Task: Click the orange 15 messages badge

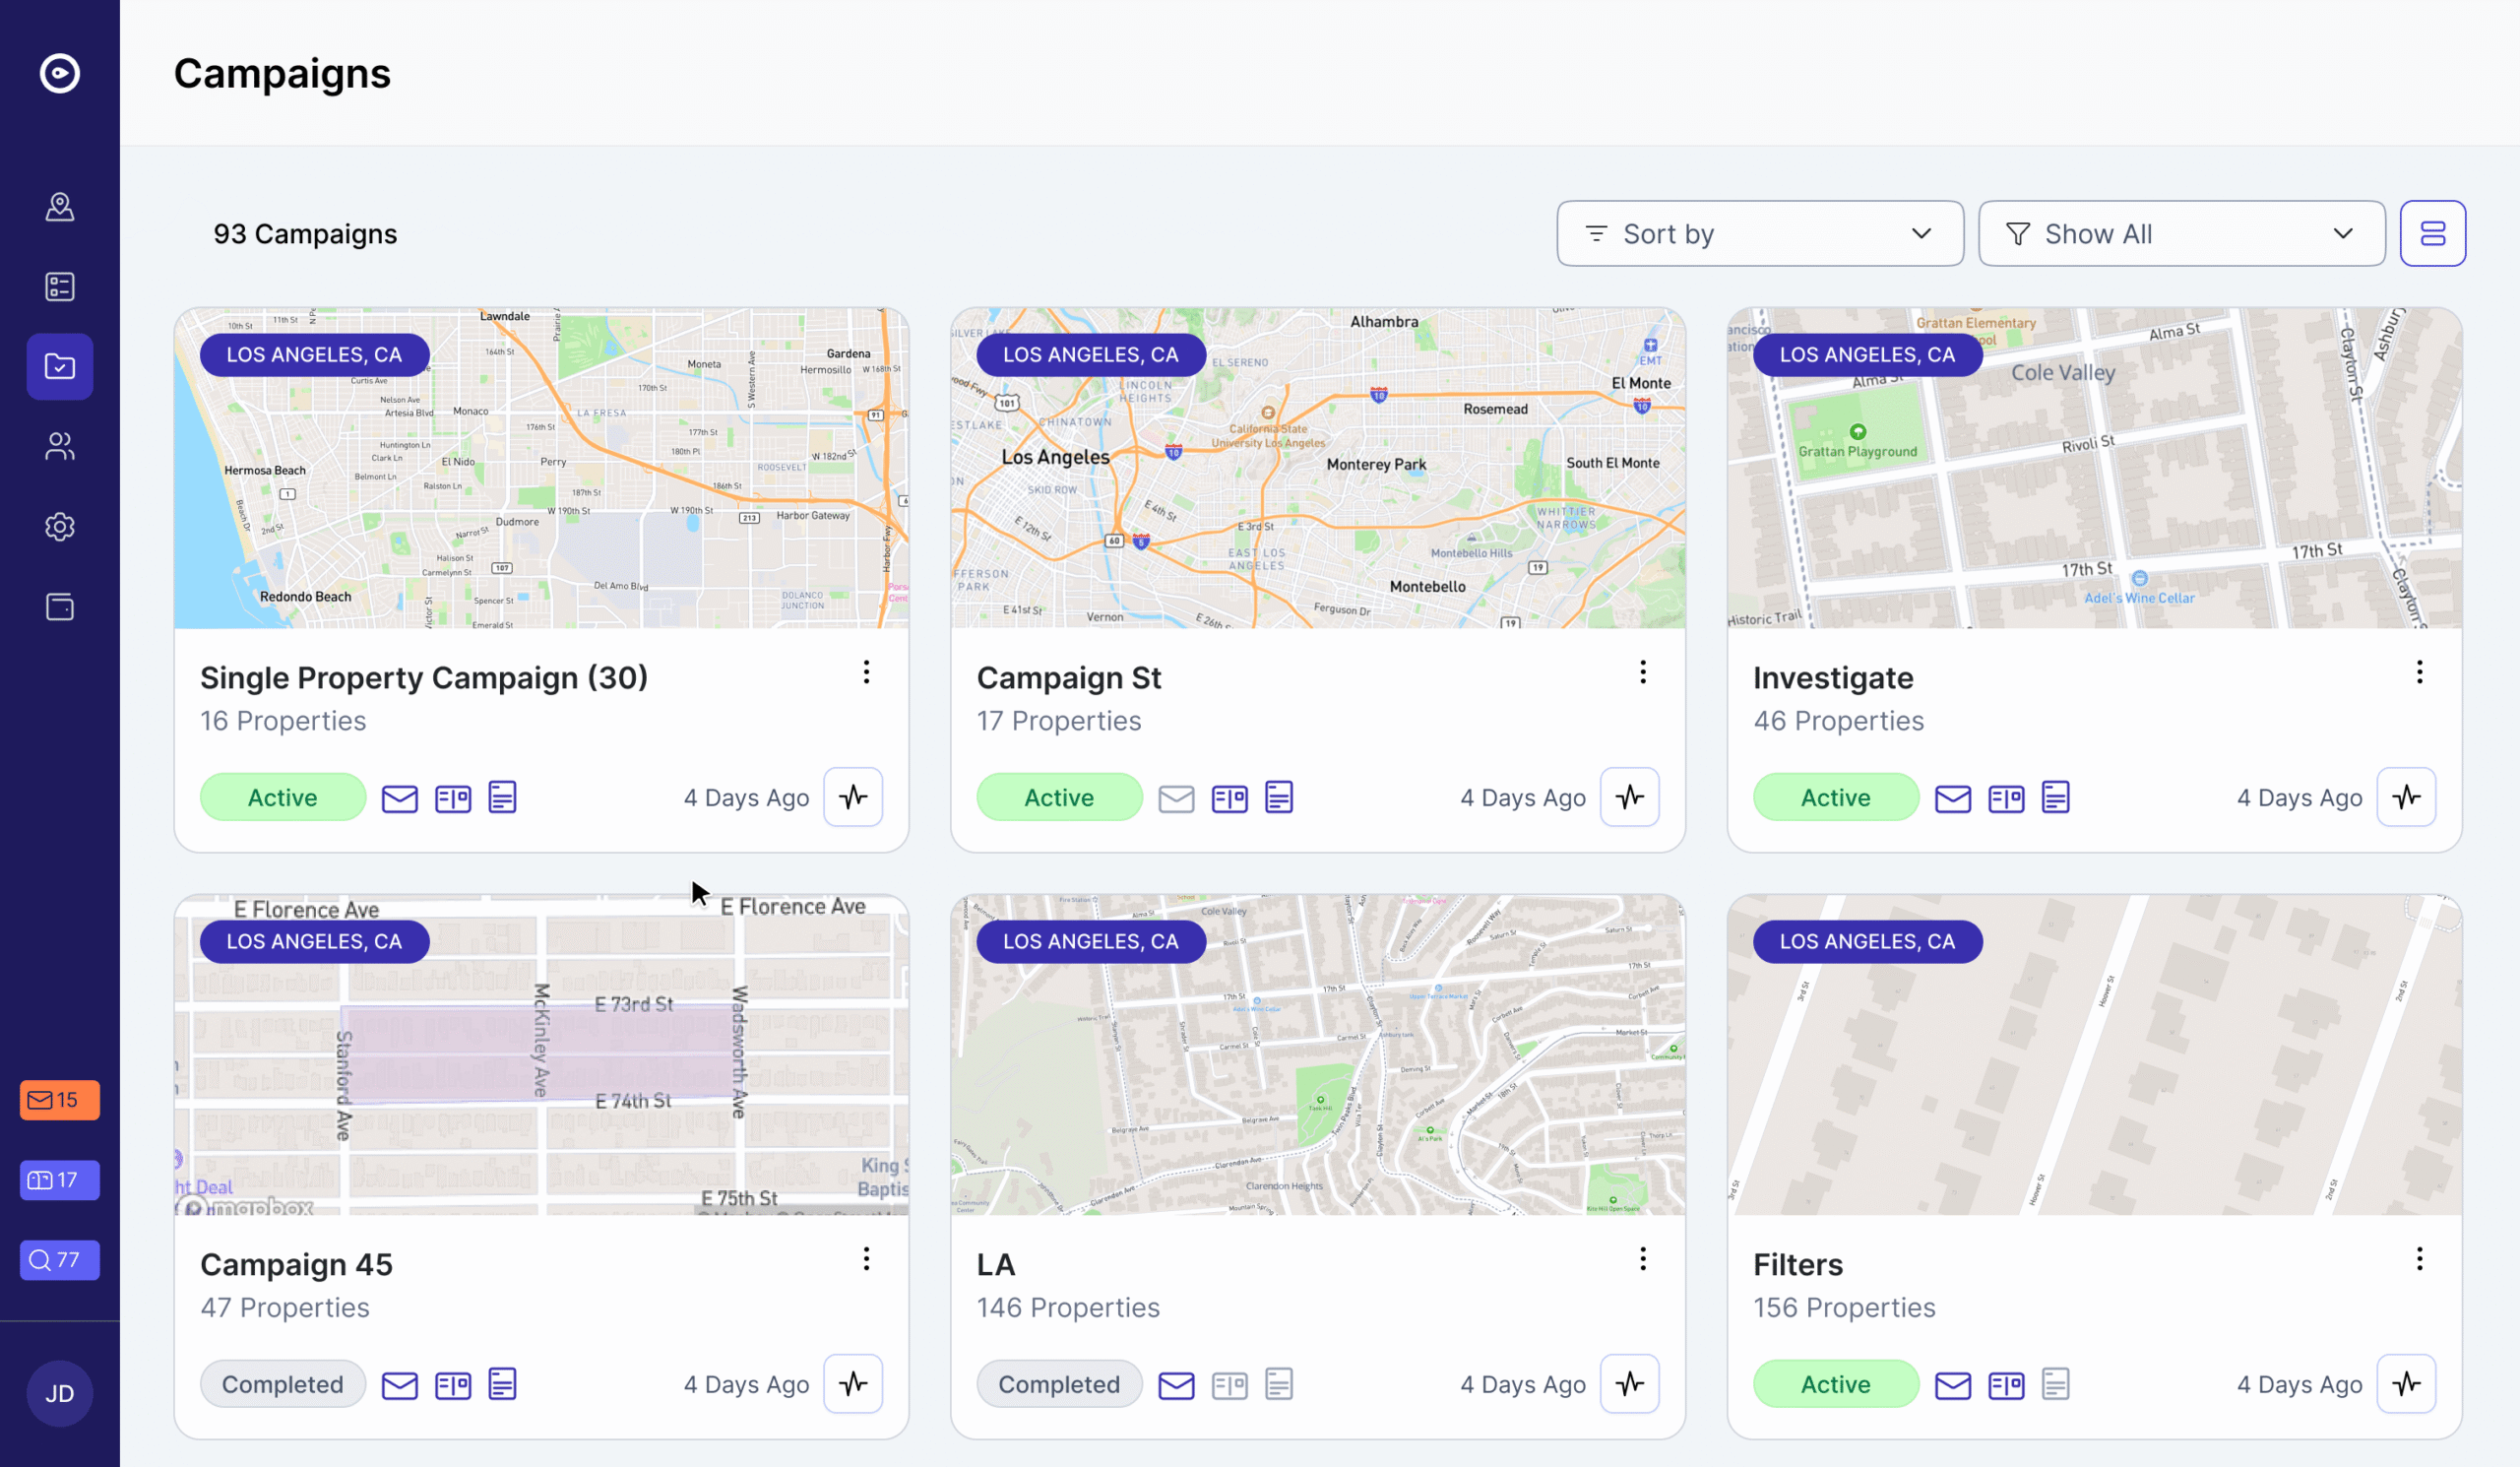Action: 59,1100
